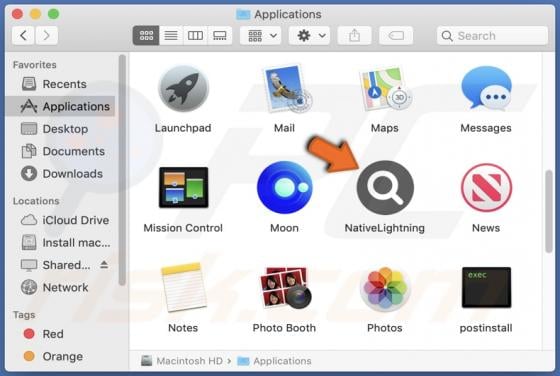This screenshot has width=560, height=376.
Task: Click the main file list scrollbar
Action: pyautogui.click(x=549, y=211)
